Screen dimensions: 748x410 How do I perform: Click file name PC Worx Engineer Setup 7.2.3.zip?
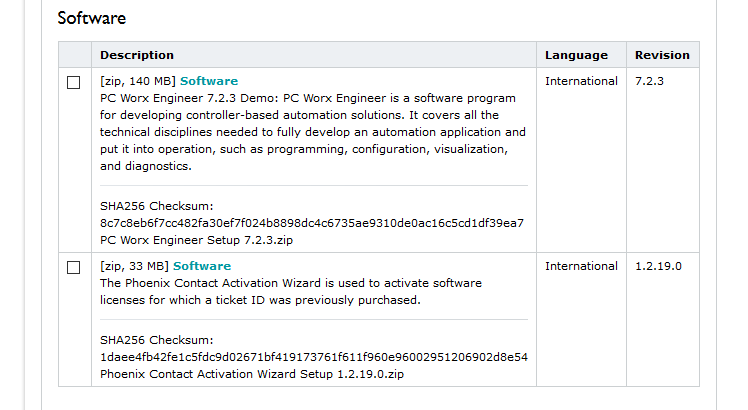tap(197, 240)
